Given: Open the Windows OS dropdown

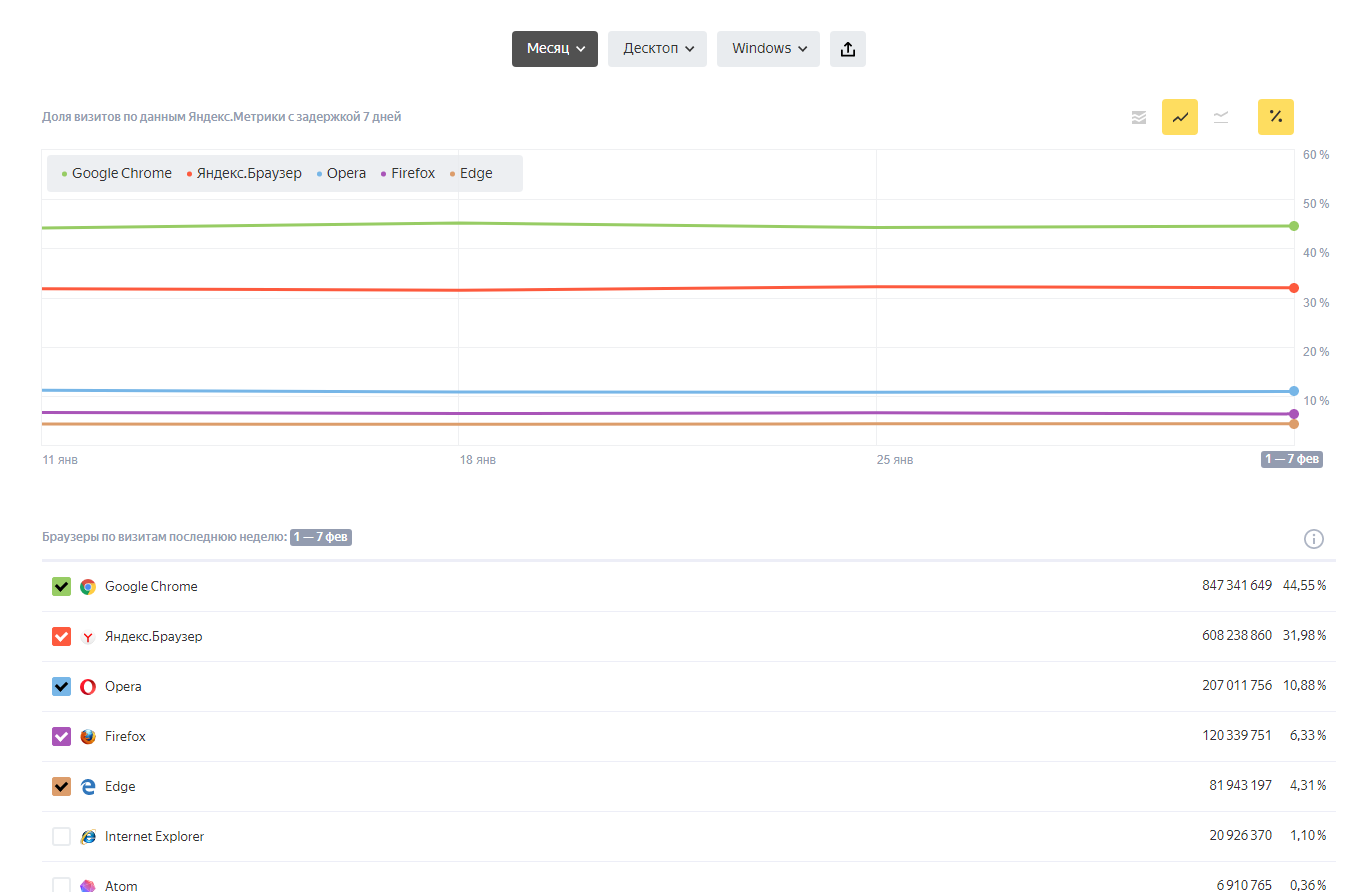Looking at the screenshot, I should [x=768, y=49].
